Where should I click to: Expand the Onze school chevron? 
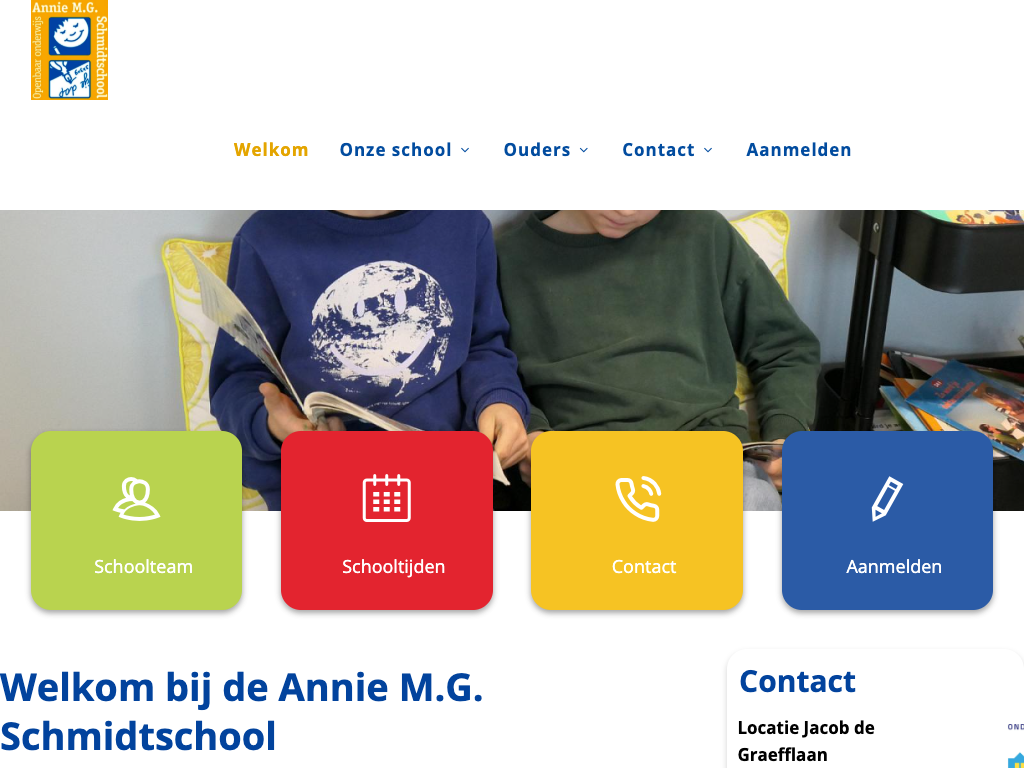pyautogui.click(x=465, y=150)
